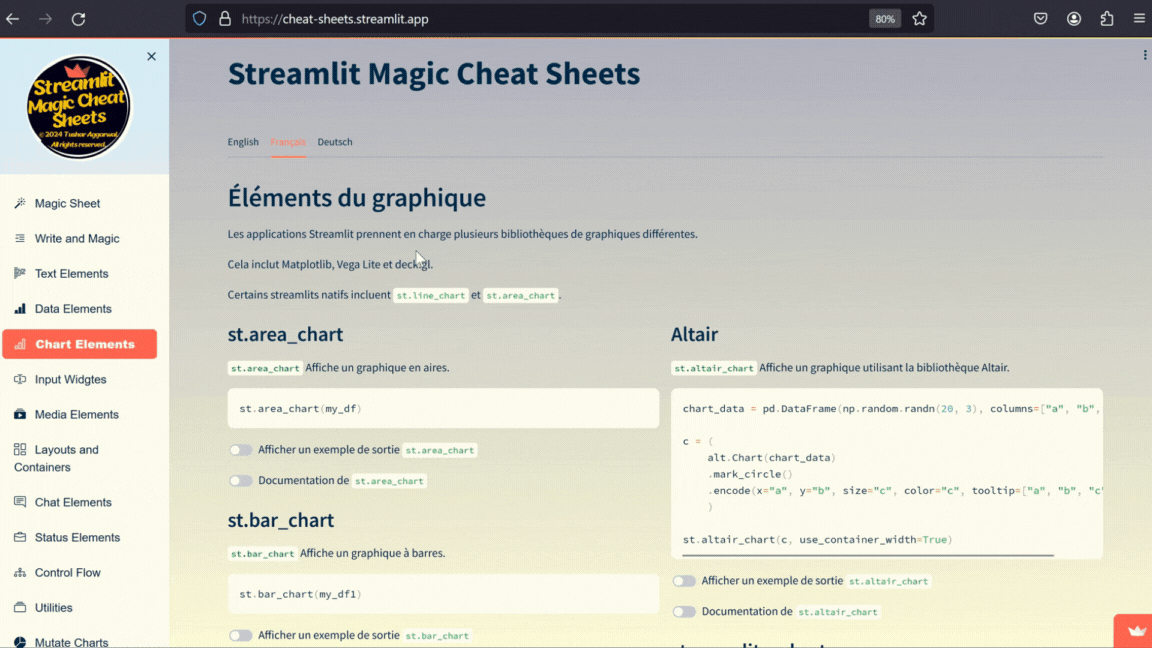Open the browser hamburger menu
This screenshot has height=648, width=1152.
point(1140,19)
